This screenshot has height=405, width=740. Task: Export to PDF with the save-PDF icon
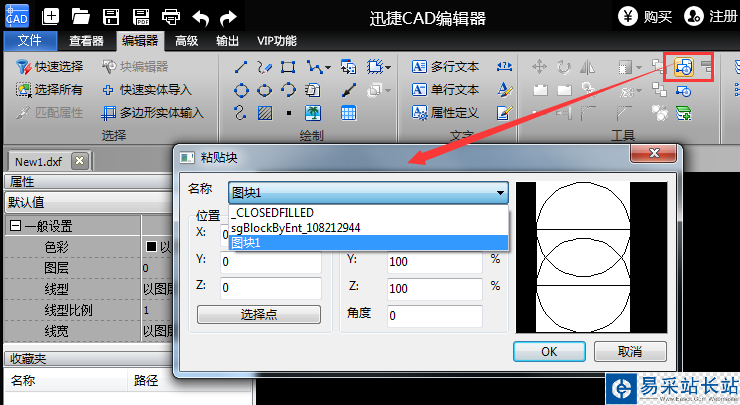[x=141, y=17]
